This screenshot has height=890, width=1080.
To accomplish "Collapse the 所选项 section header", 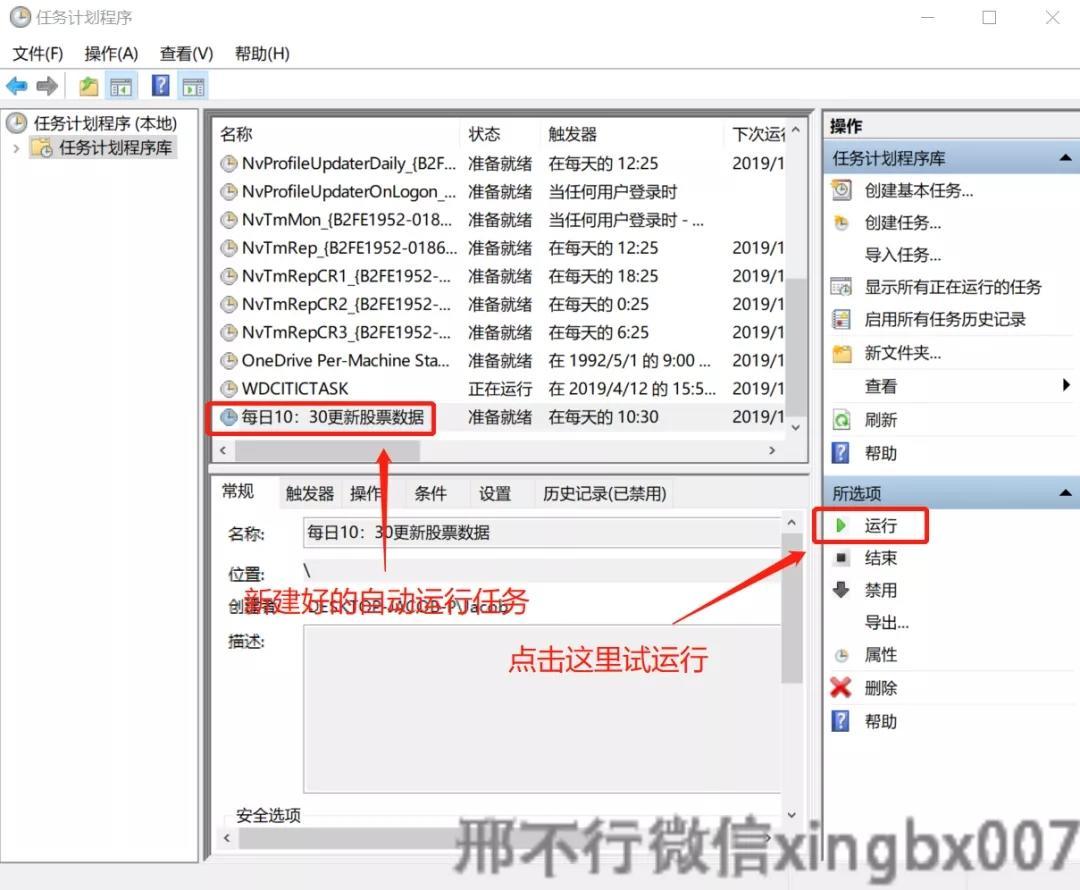I will coord(1064,490).
